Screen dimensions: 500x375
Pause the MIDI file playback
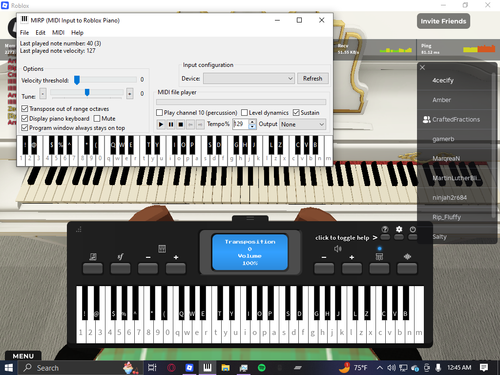[x=171, y=124]
